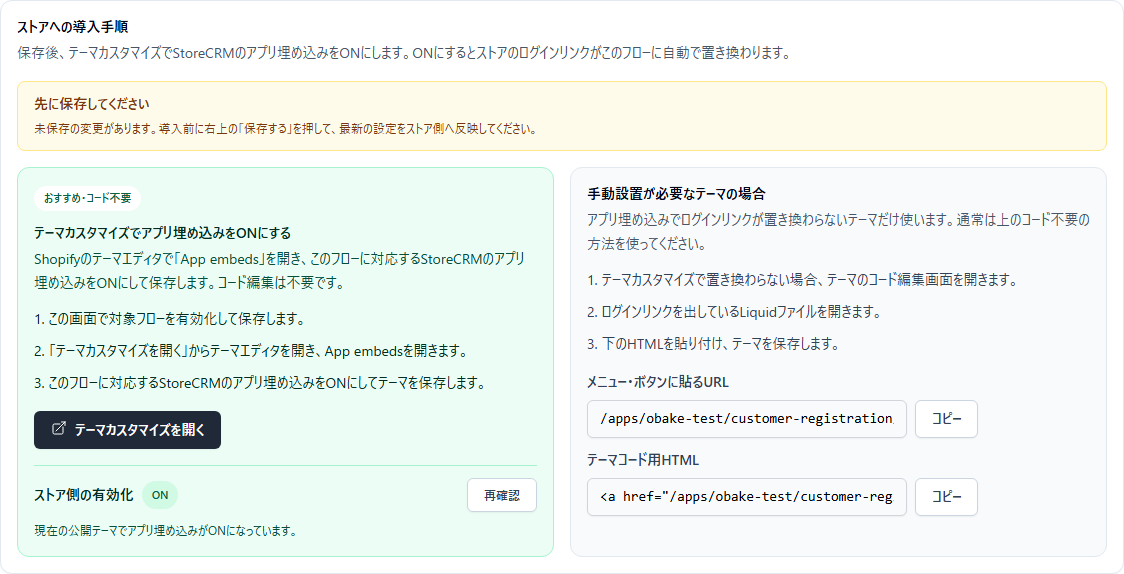Image resolution: width=1124 pixels, height=574 pixels.
Task: Click the 未保存の変更があります warning message
Action: click(285, 130)
